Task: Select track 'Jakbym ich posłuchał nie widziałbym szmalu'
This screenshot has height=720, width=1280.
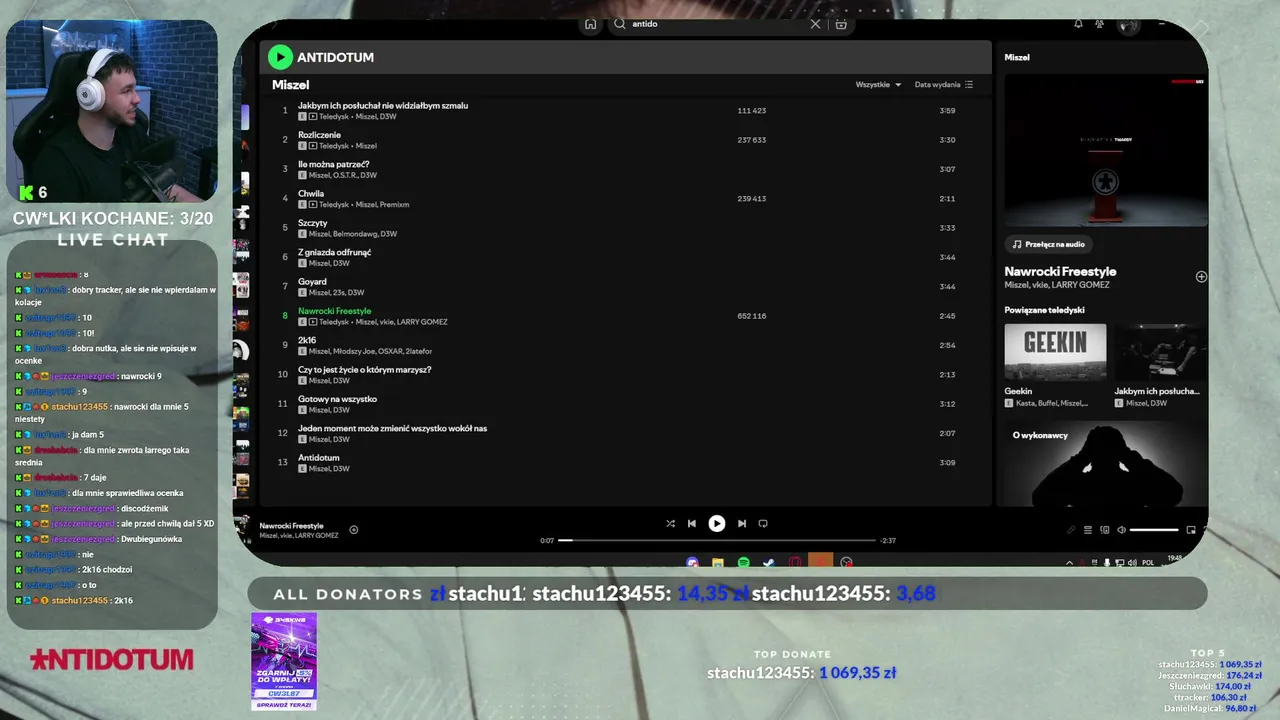Action: click(x=383, y=106)
